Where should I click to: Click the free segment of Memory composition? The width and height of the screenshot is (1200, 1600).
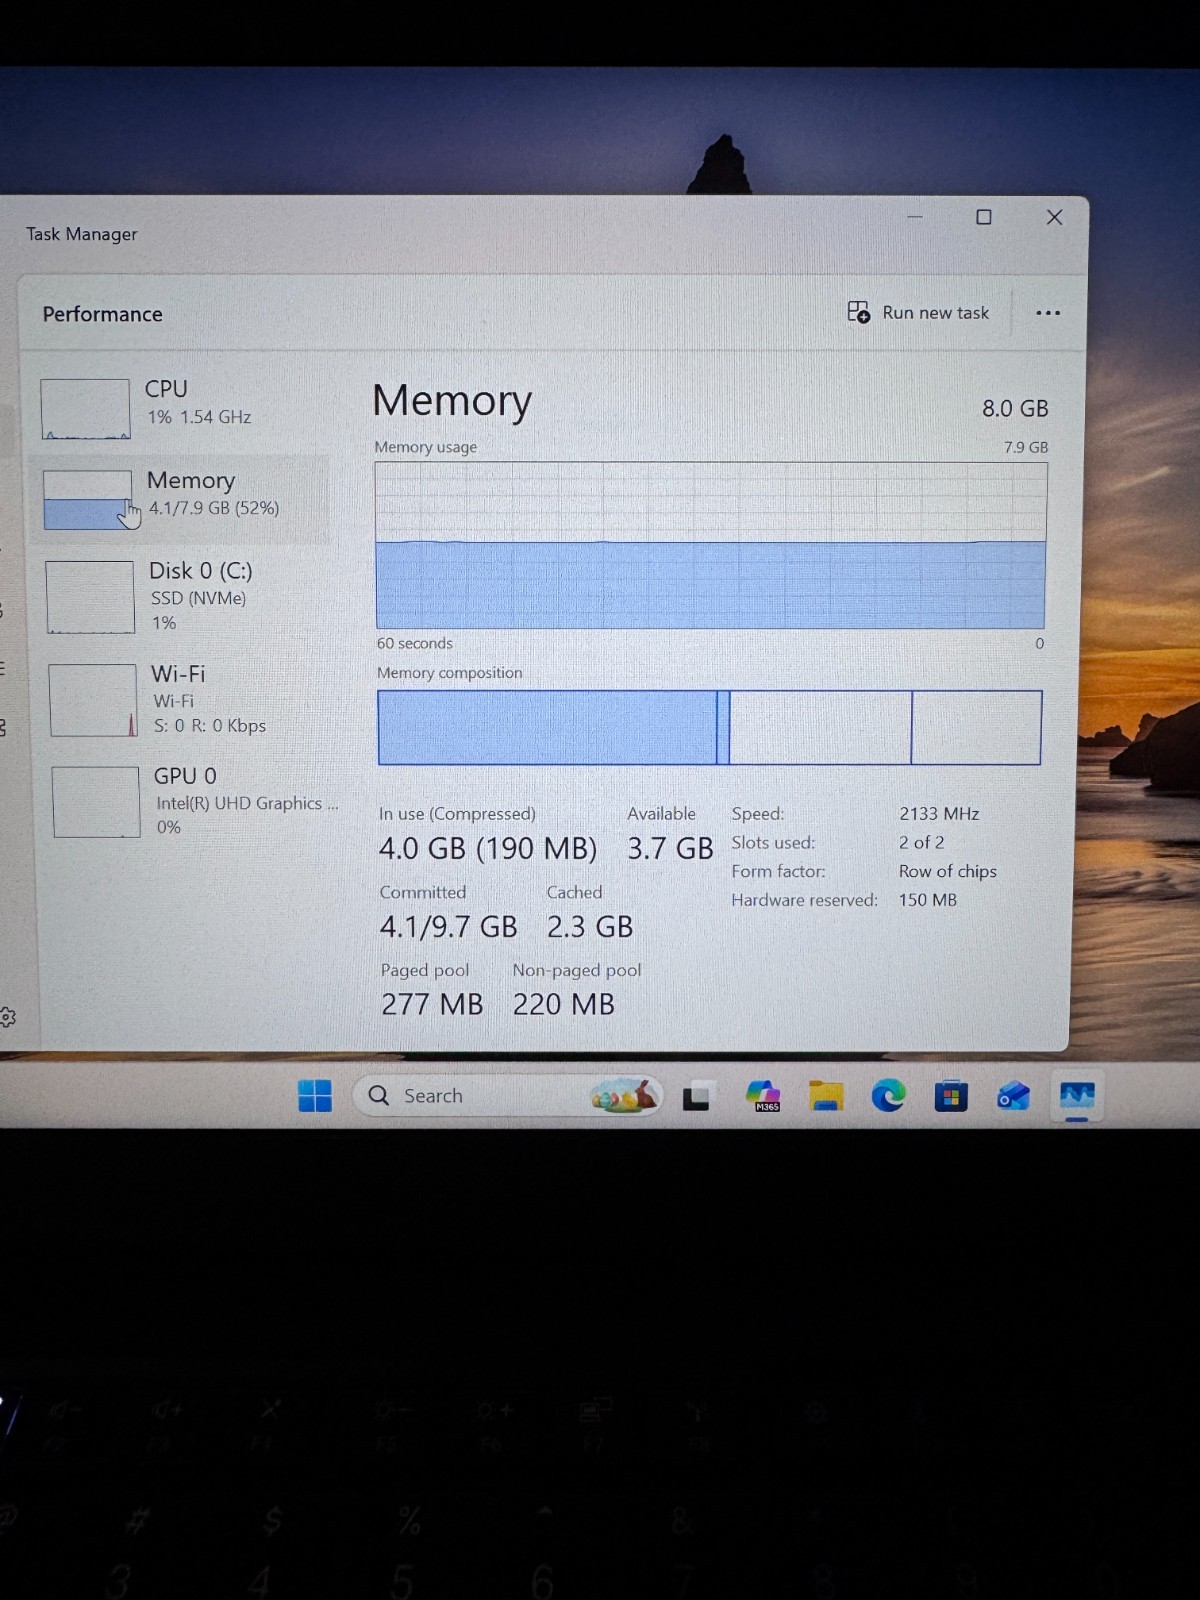coord(976,727)
